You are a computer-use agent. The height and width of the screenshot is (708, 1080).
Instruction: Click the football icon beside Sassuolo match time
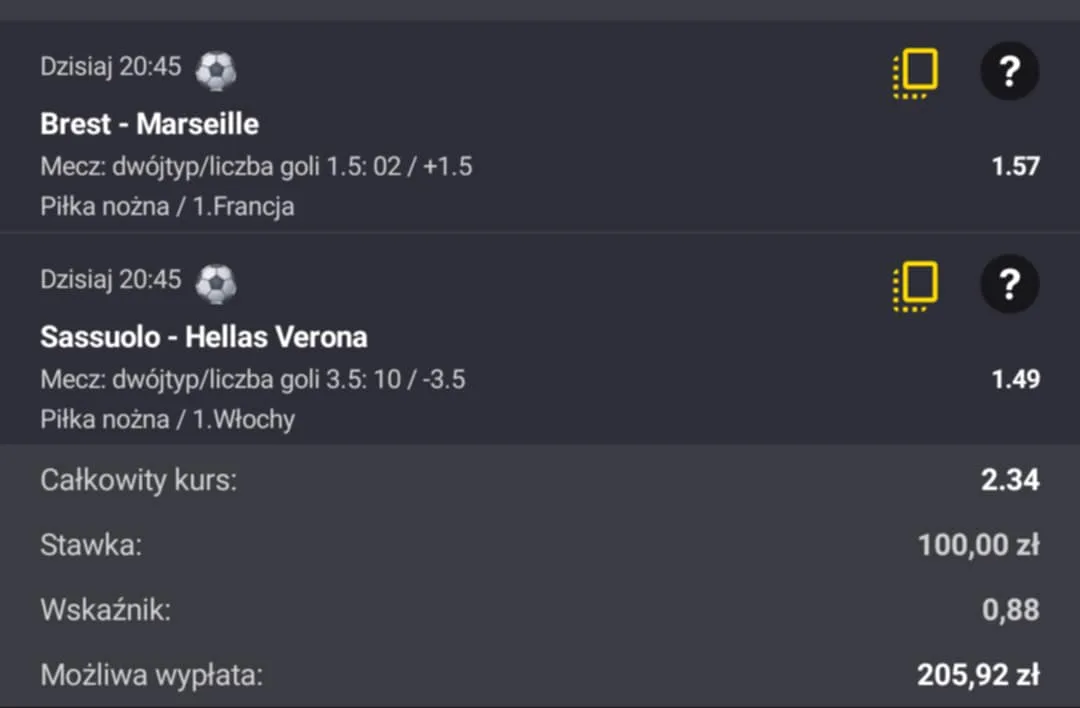tap(216, 282)
